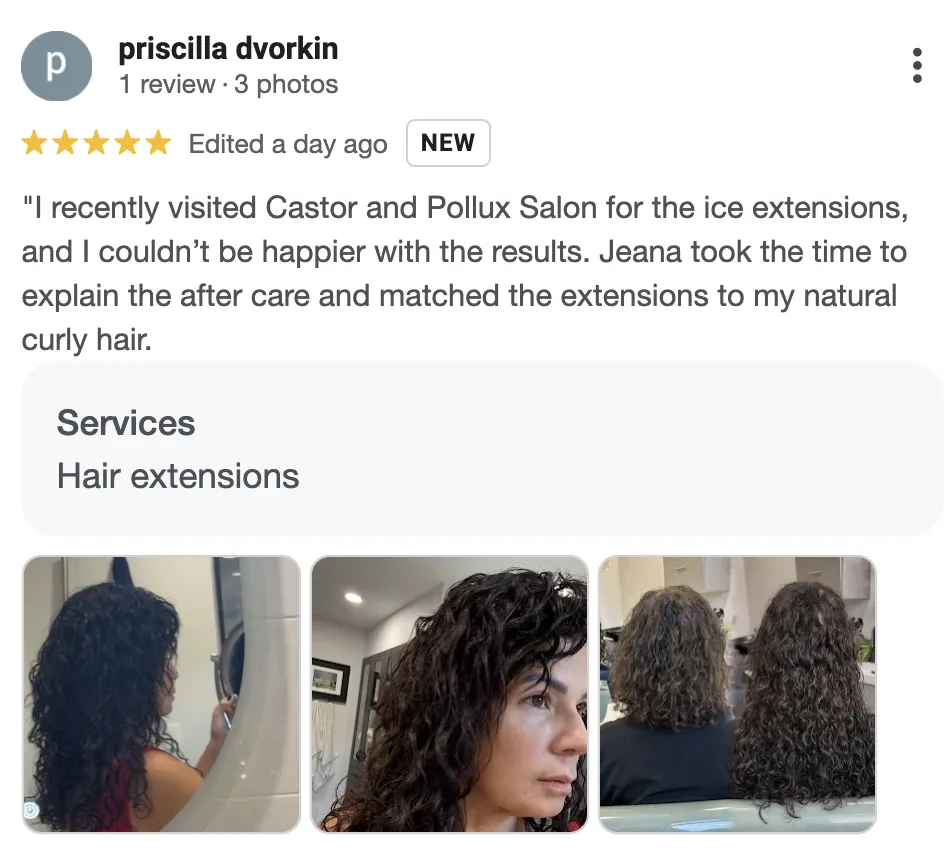
Task: Click the "Services" heading
Action: 126,423
